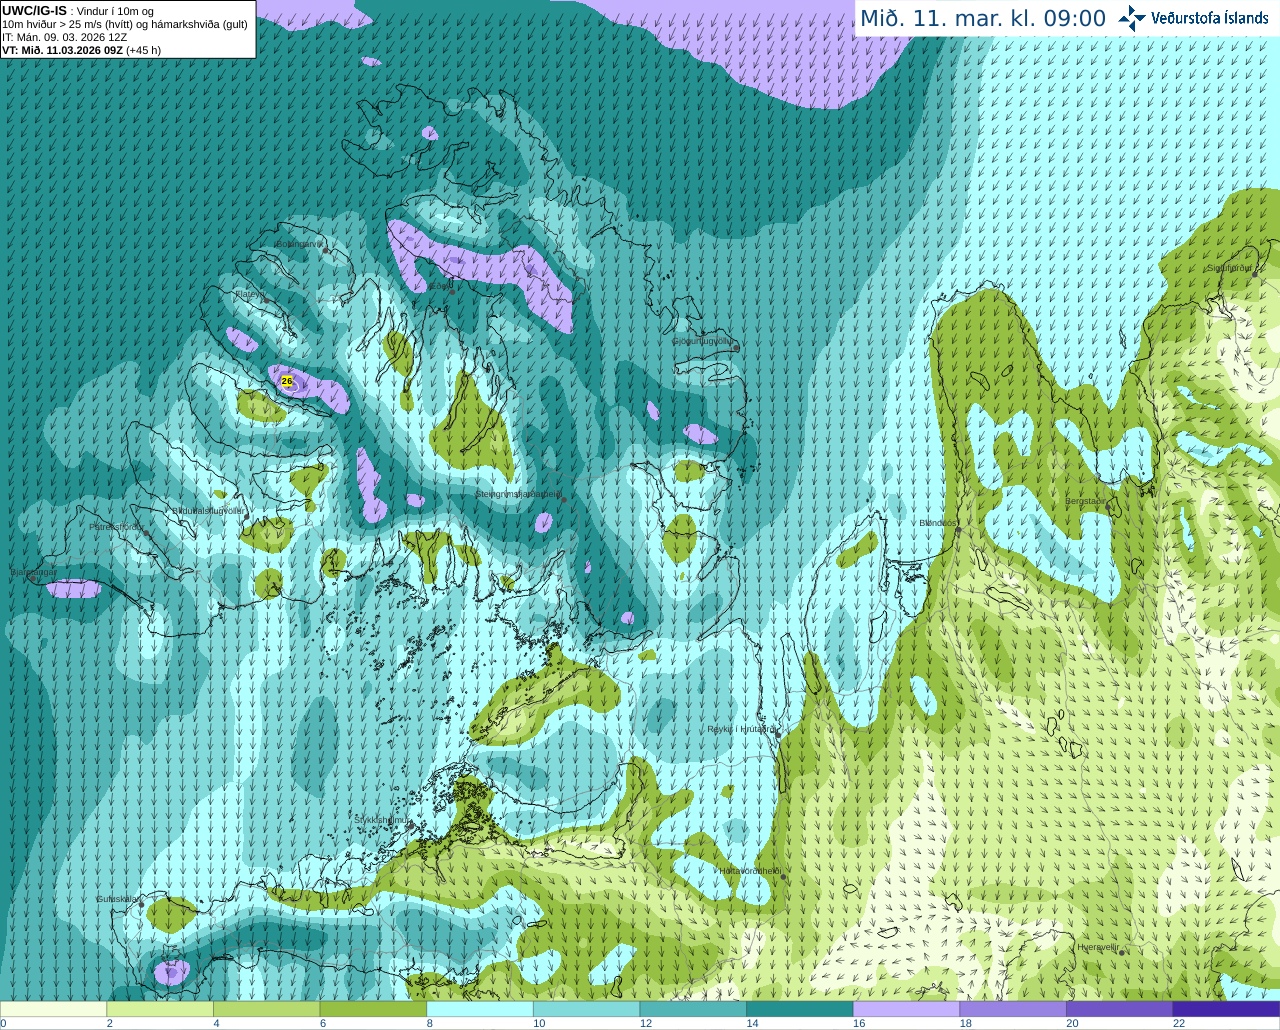Pick the 10–12 m/s light teal legend swatch
Screen dimensions: 1280x1030
[x=586, y=1009]
